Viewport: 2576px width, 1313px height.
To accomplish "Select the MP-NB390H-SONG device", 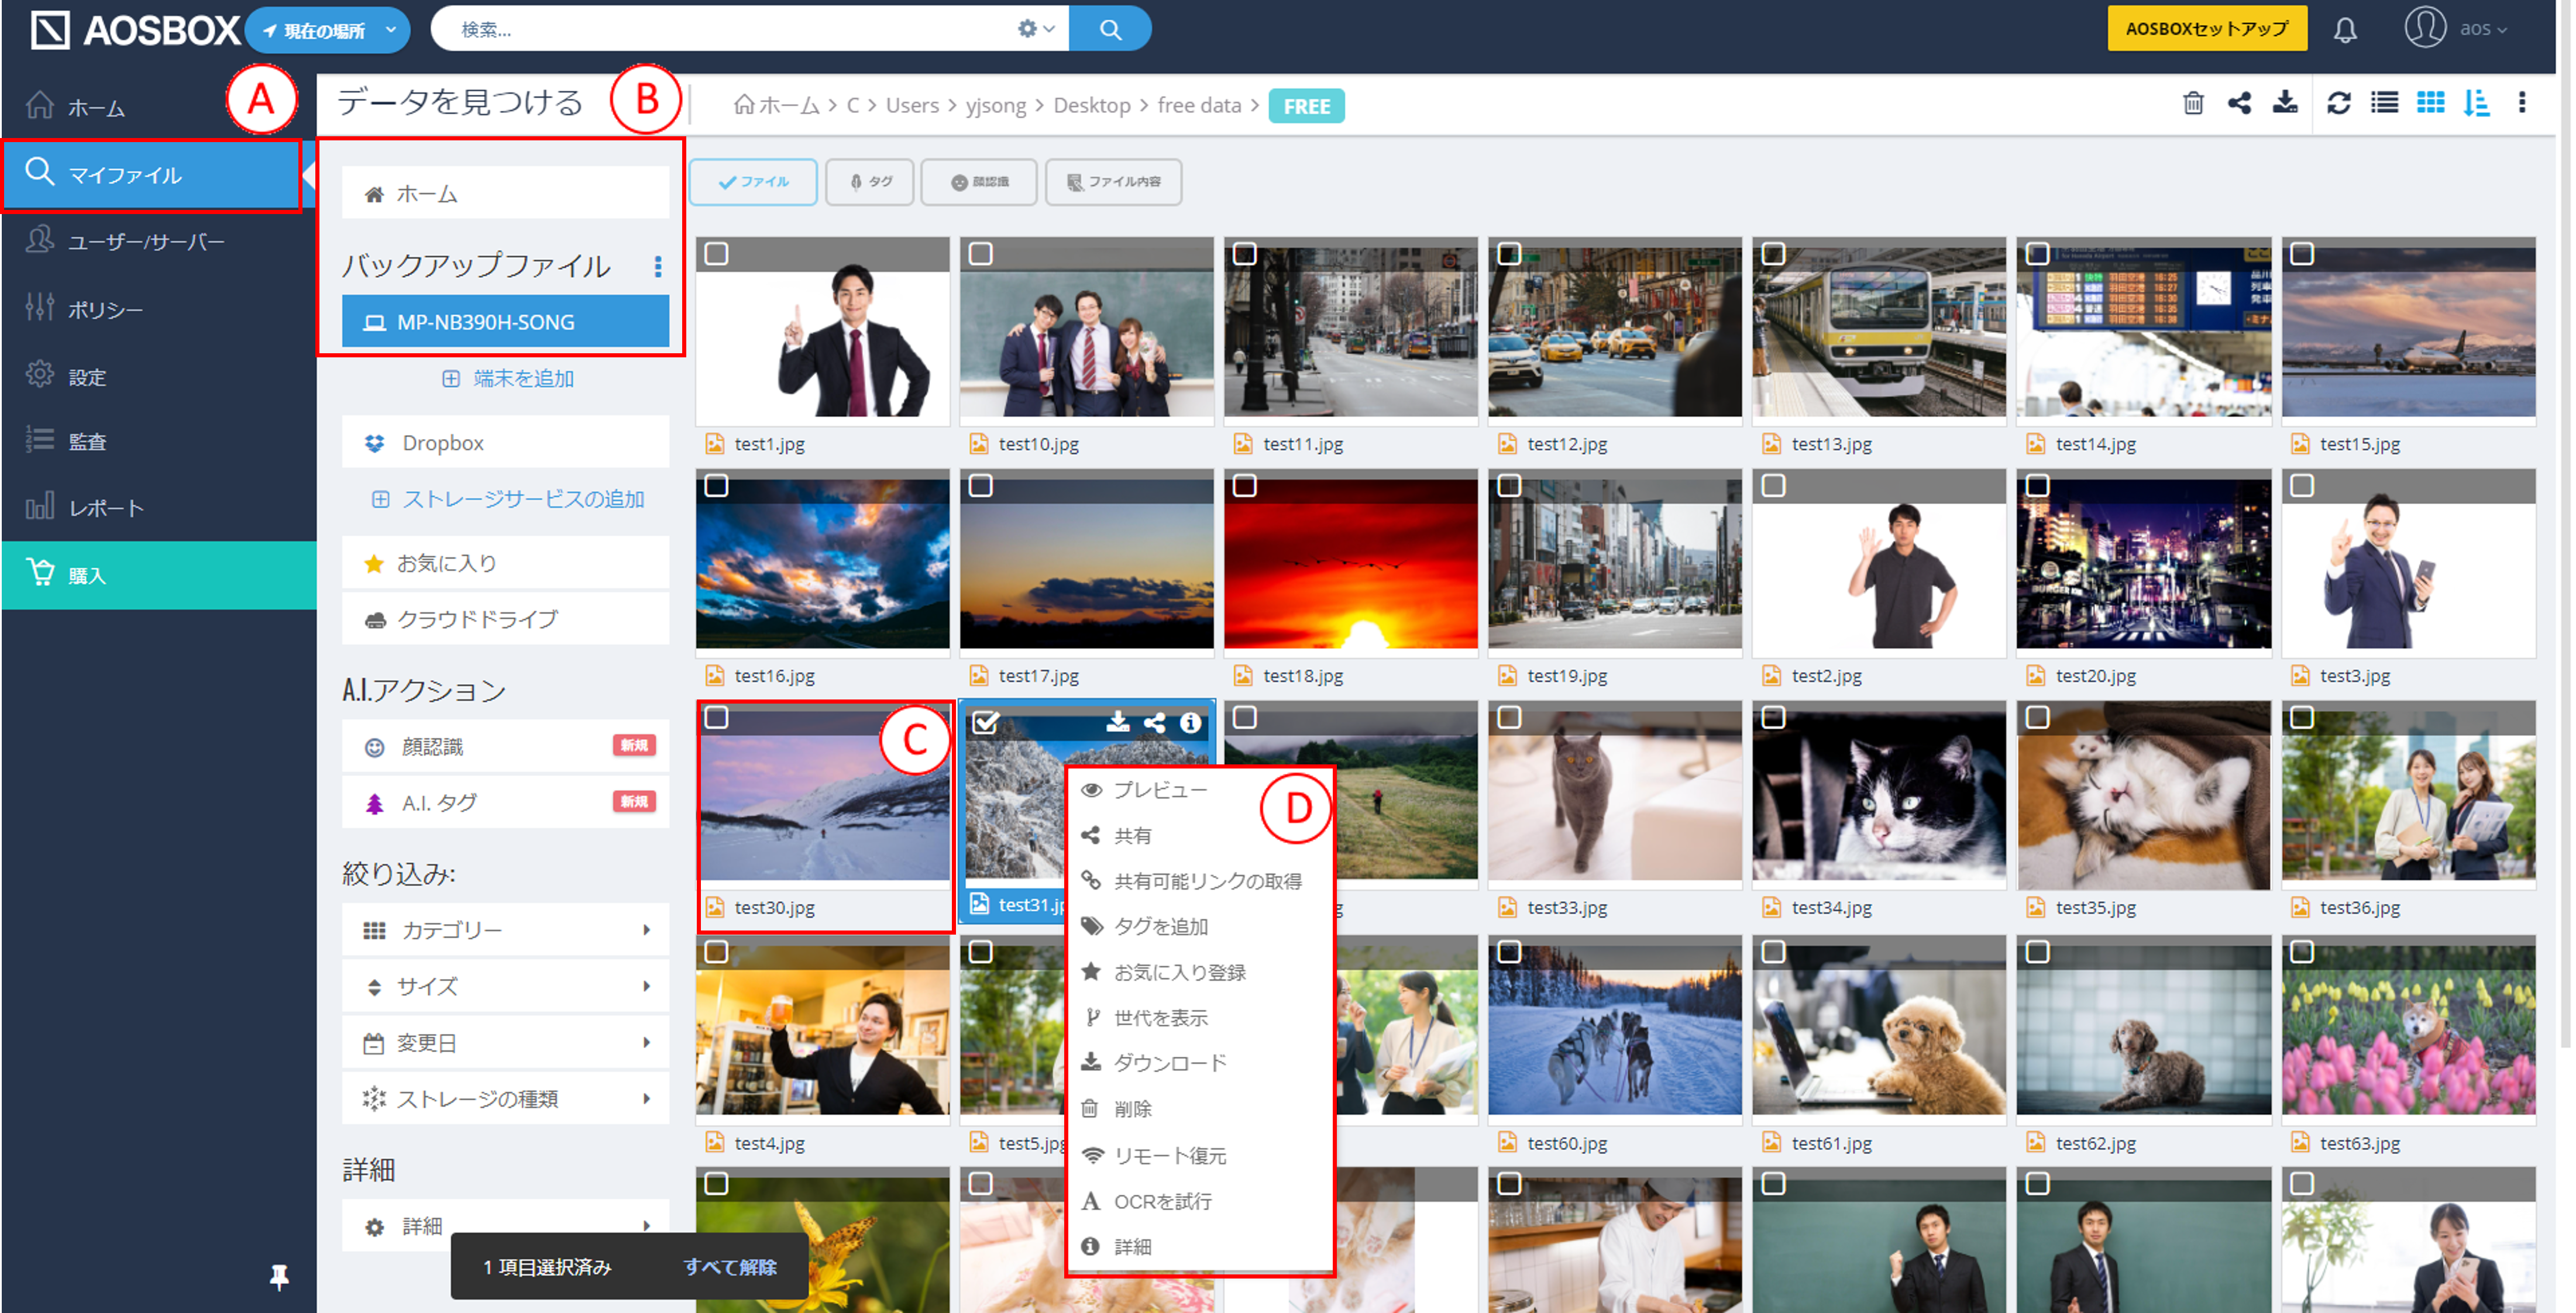I will tap(505, 322).
